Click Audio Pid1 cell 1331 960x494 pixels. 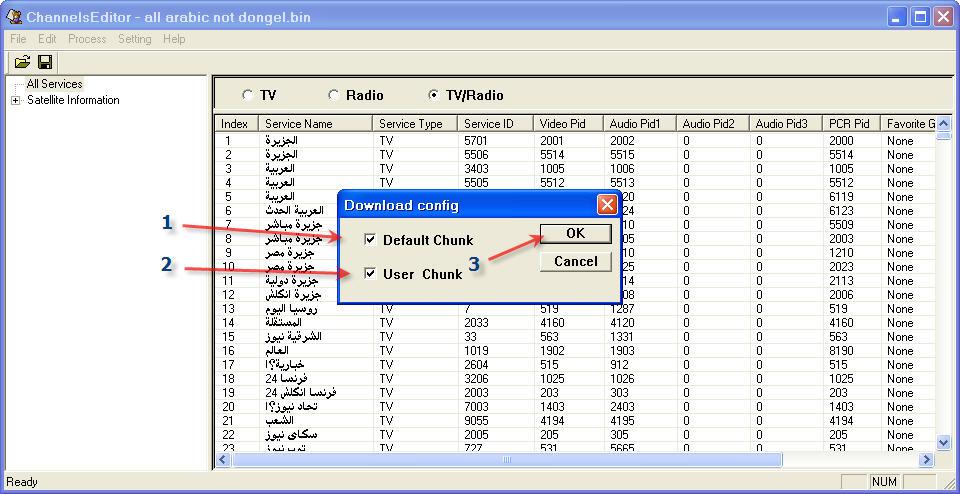pyautogui.click(x=622, y=337)
